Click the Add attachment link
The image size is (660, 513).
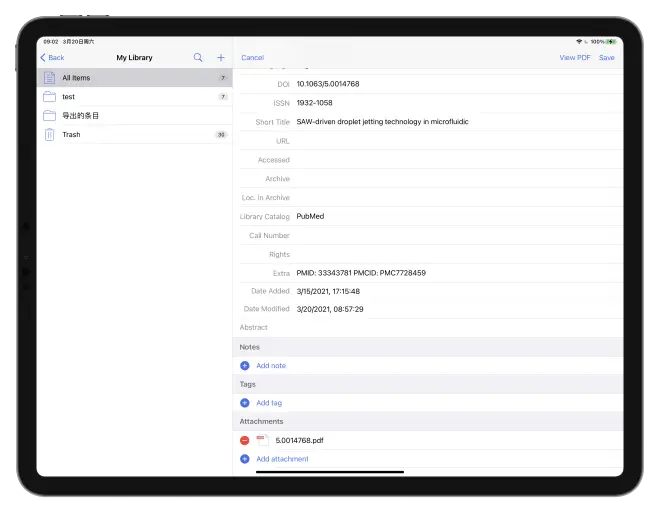[282, 459]
